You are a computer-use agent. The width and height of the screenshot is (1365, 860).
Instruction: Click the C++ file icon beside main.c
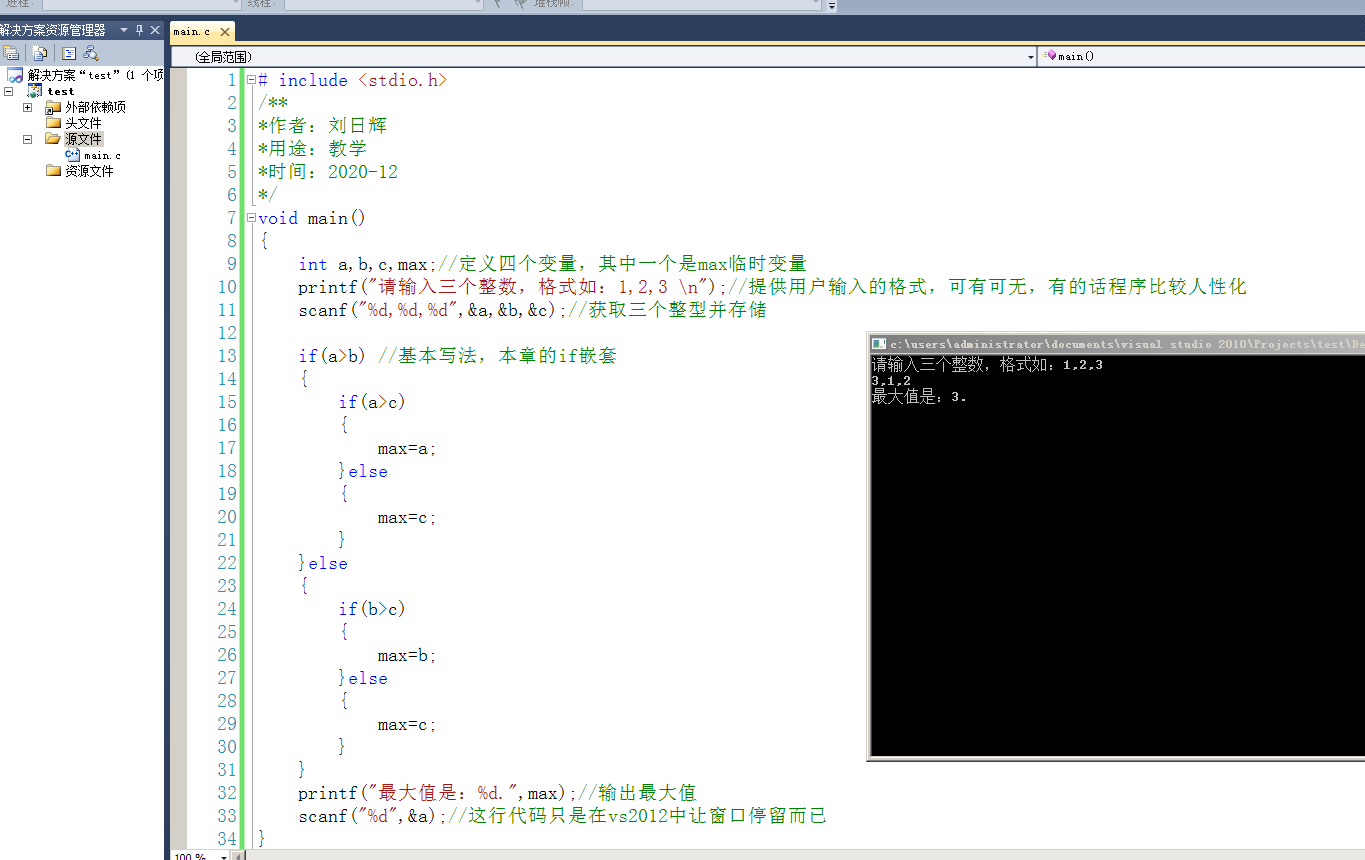coord(72,155)
